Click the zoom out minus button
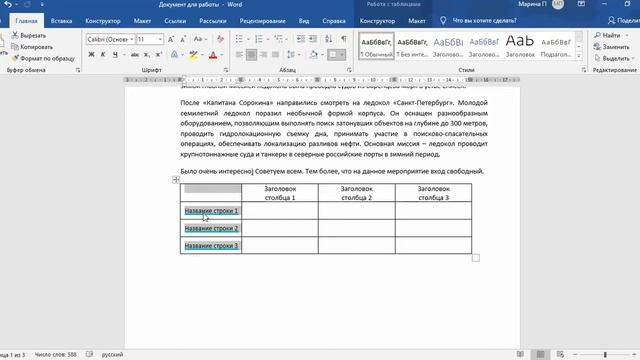640x360 pixels. click(576, 354)
